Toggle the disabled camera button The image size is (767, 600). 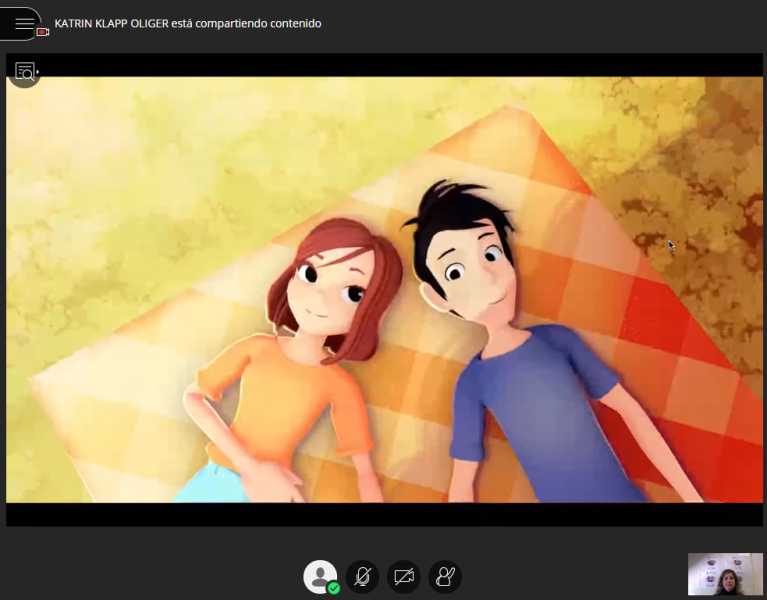point(404,577)
